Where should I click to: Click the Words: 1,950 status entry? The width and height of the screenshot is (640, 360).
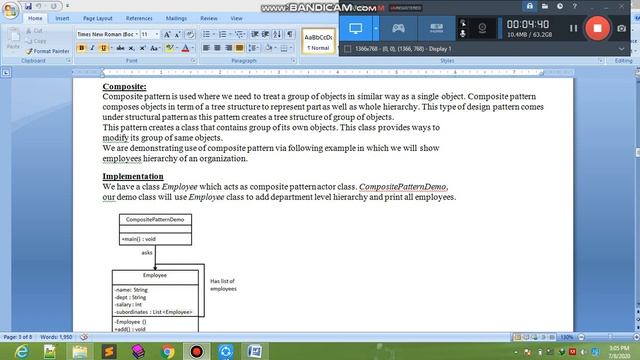click(56, 337)
